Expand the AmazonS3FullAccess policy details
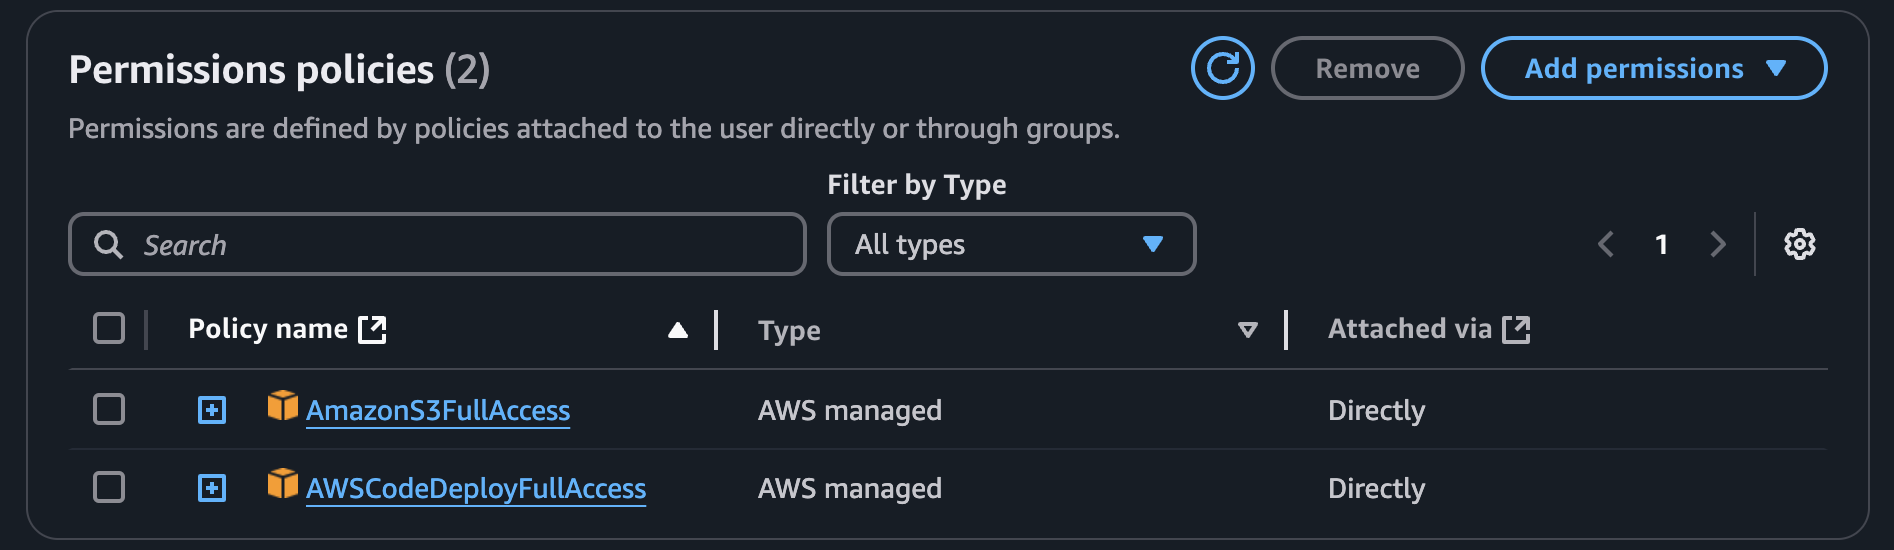This screenshot has width=1894, height=550. 212,410
